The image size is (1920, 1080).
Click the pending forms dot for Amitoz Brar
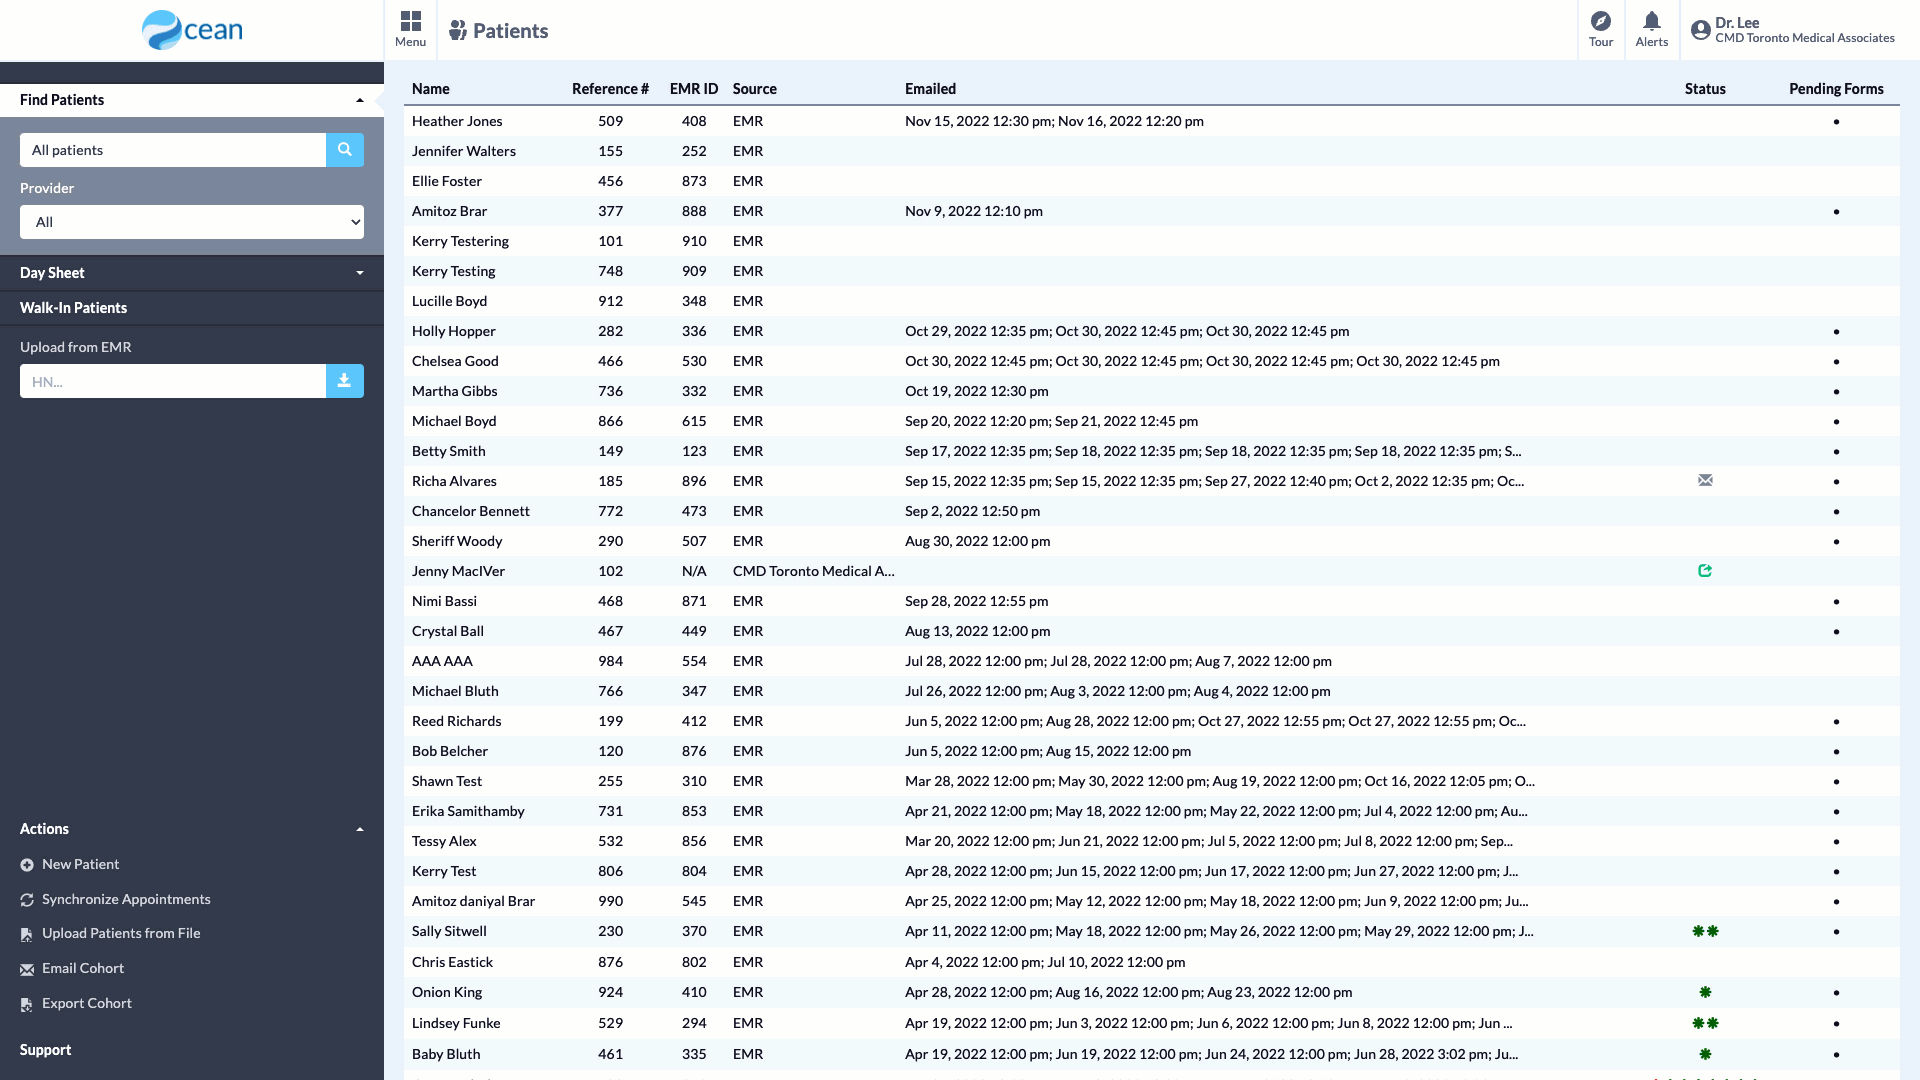click(x=1836, y=211)
